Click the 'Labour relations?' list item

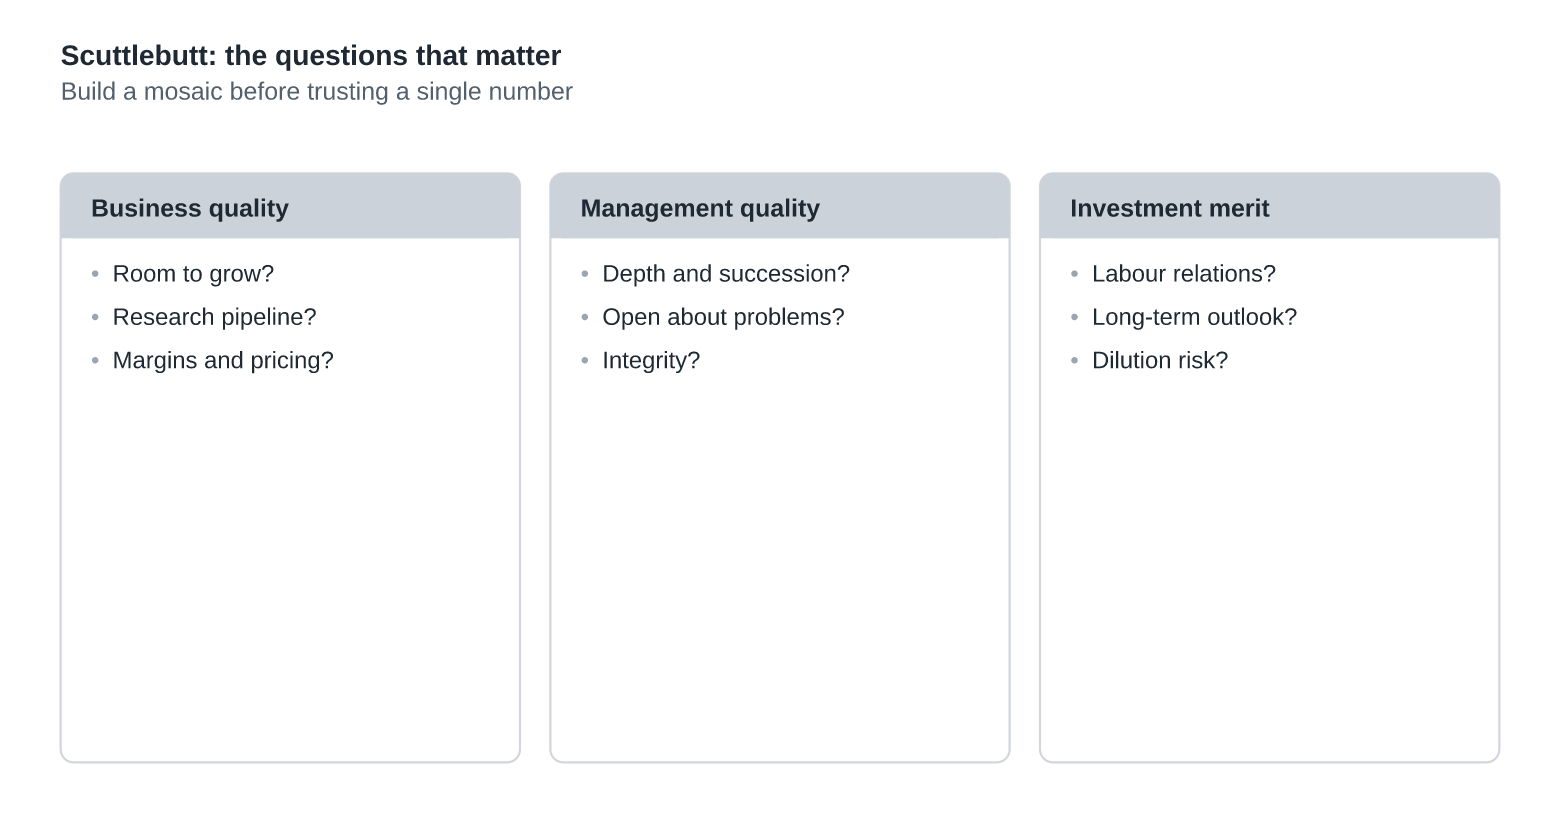click(1184, 274)
